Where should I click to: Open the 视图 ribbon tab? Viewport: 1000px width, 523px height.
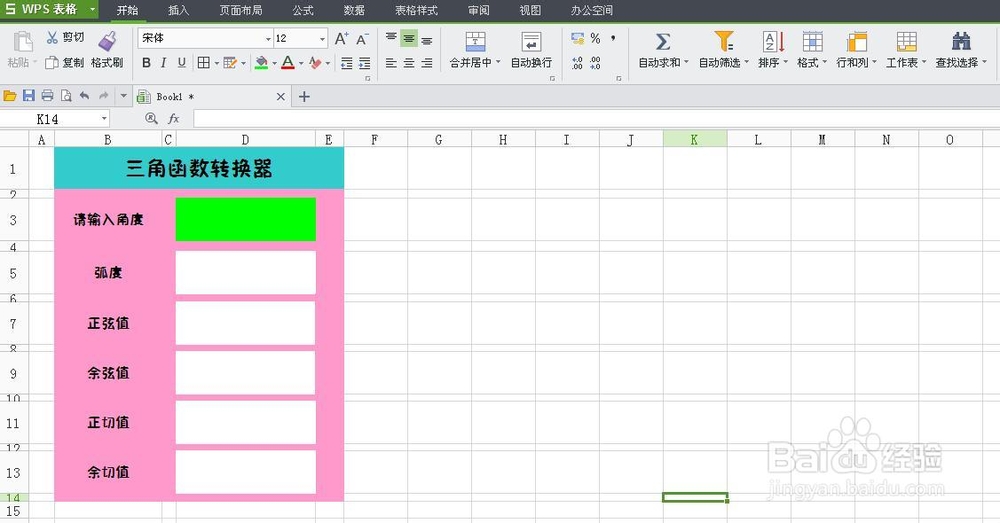click(530, 10)
